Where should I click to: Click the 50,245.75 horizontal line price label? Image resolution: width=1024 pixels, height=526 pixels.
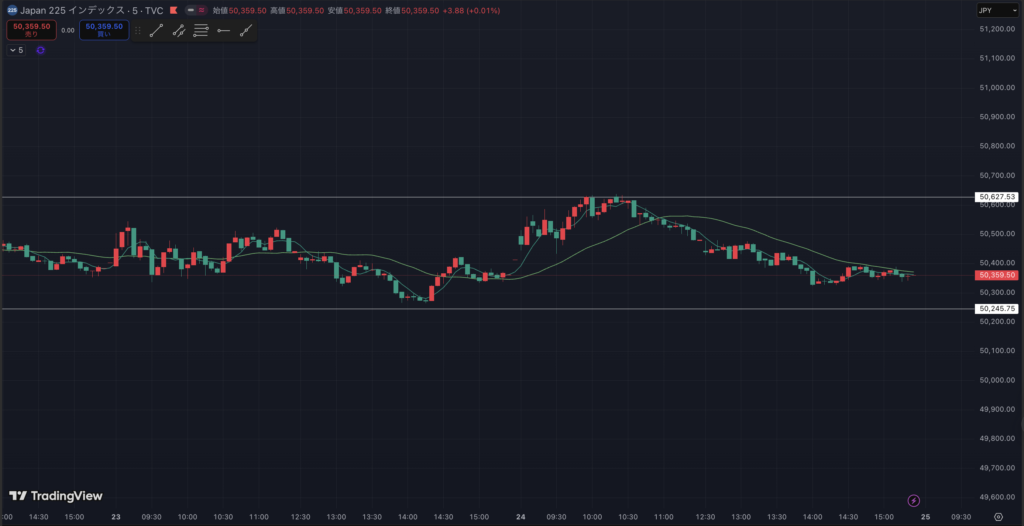pyautogui.click(x=997, y=309)
